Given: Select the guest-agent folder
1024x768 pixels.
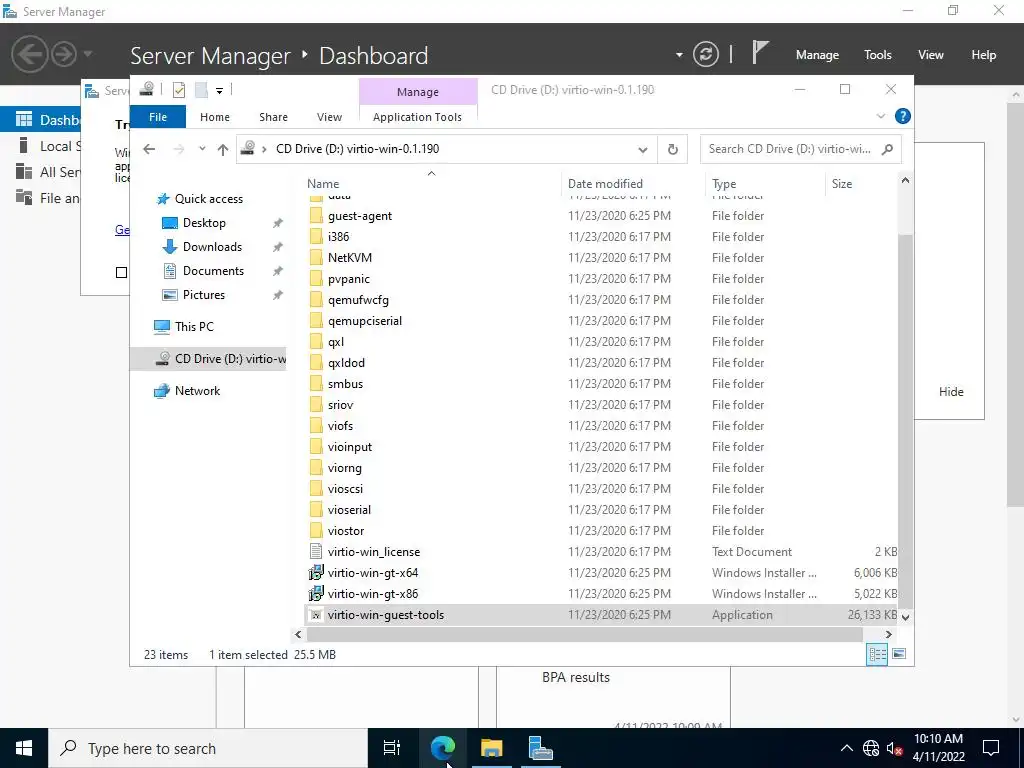Looking at the screenshot, I should pos(360,216).
